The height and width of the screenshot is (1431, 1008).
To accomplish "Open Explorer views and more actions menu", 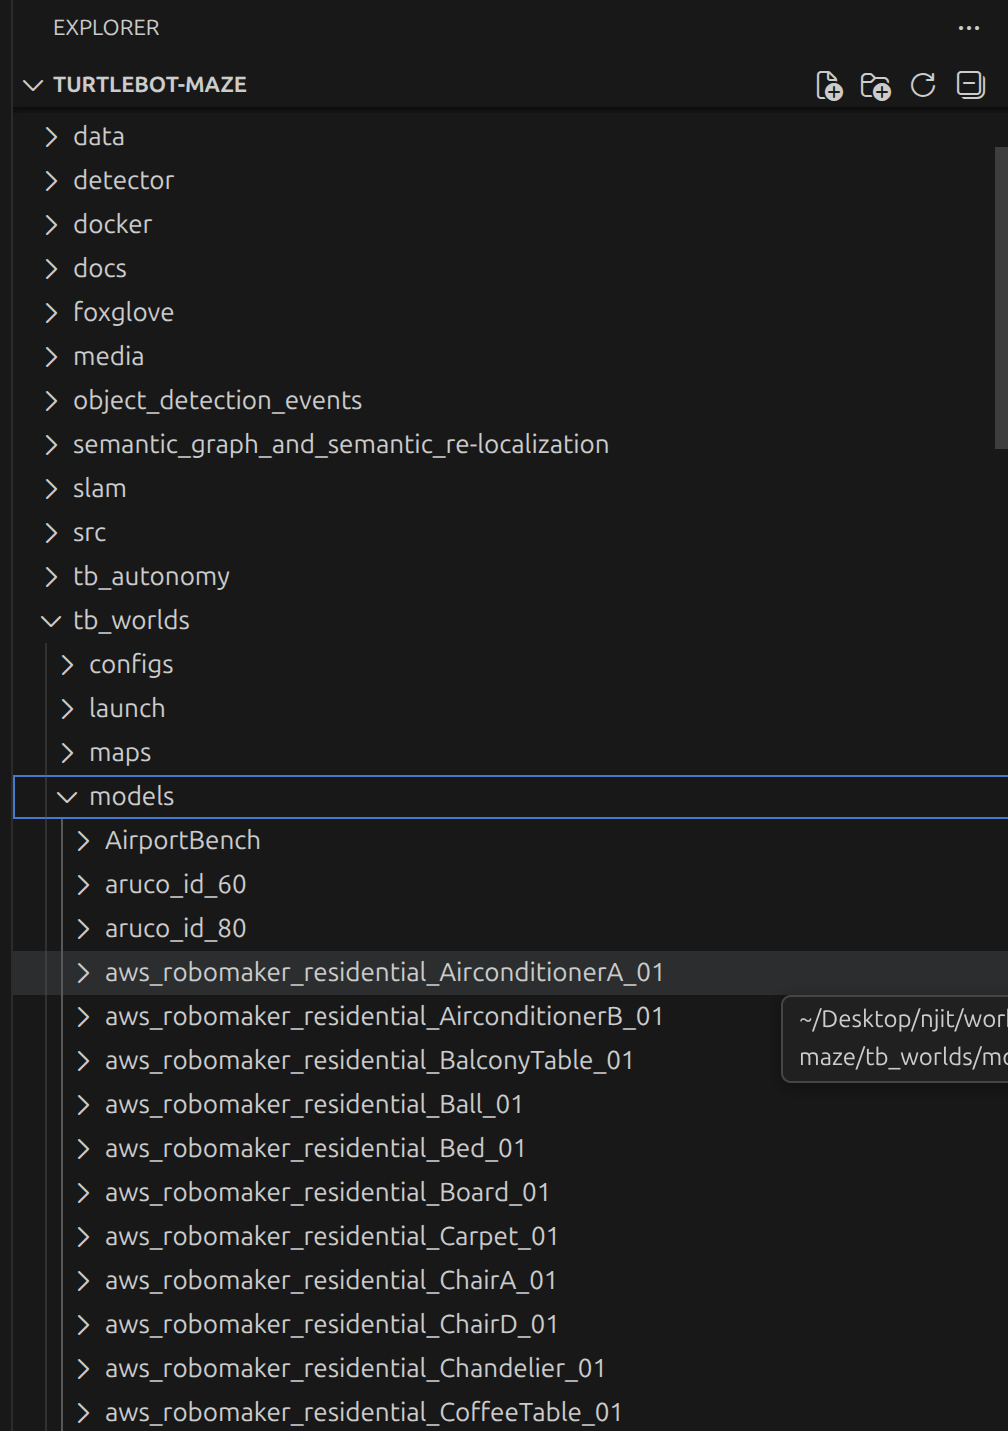I will tap(969, 28).
